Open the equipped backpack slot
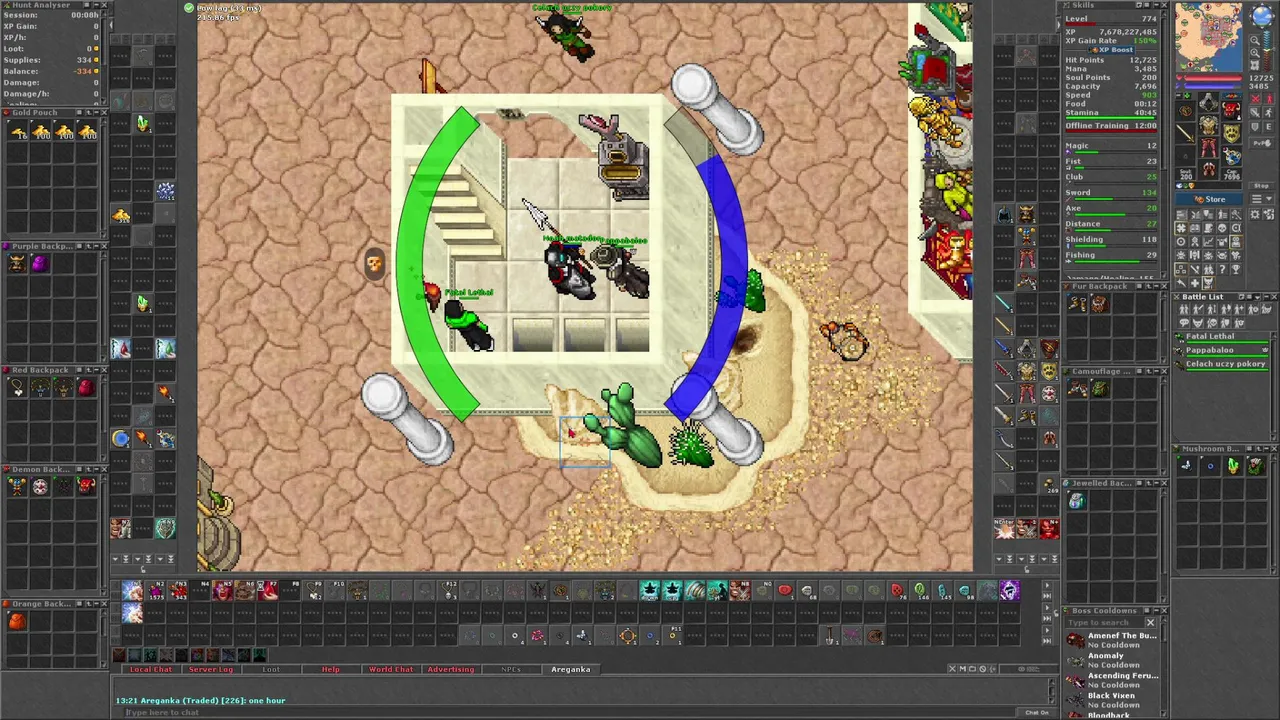 (x=1231, y=109)
